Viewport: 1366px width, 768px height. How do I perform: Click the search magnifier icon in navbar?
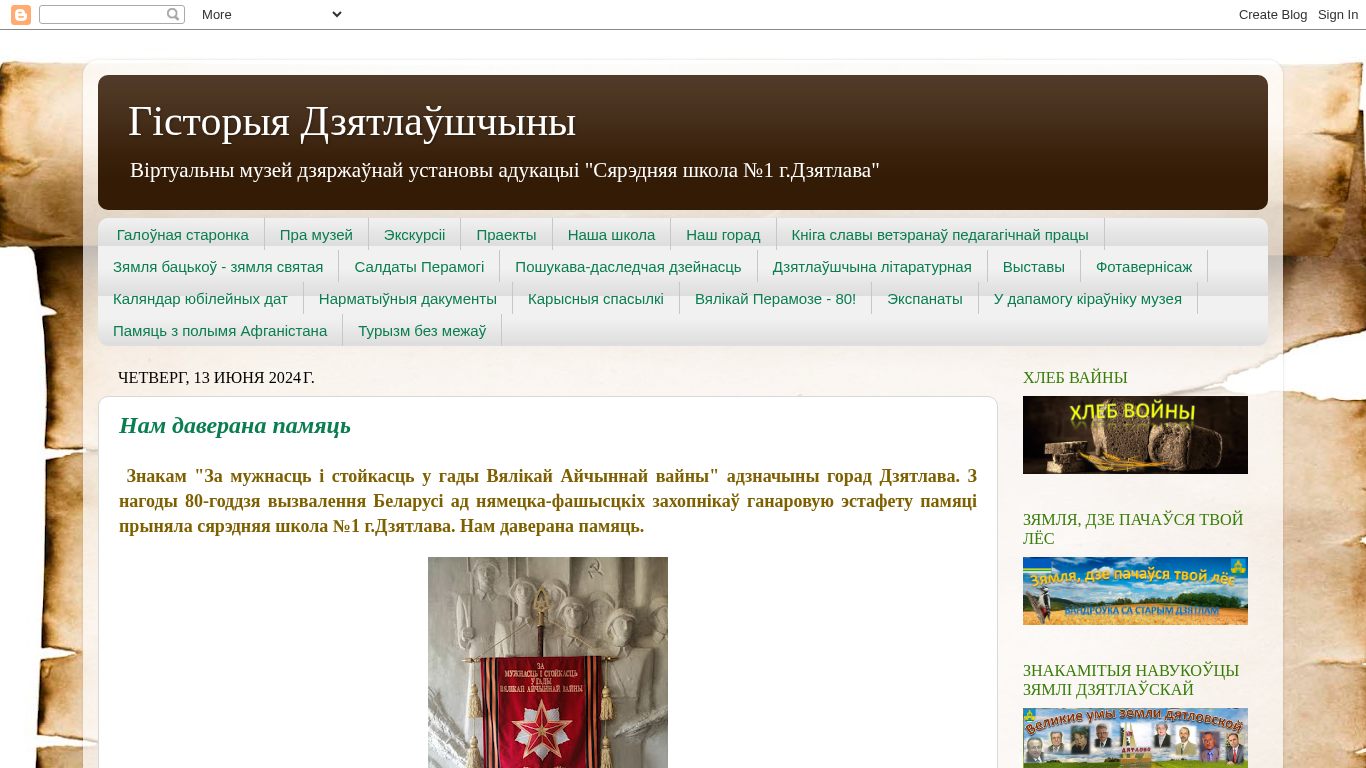point(173,15)
